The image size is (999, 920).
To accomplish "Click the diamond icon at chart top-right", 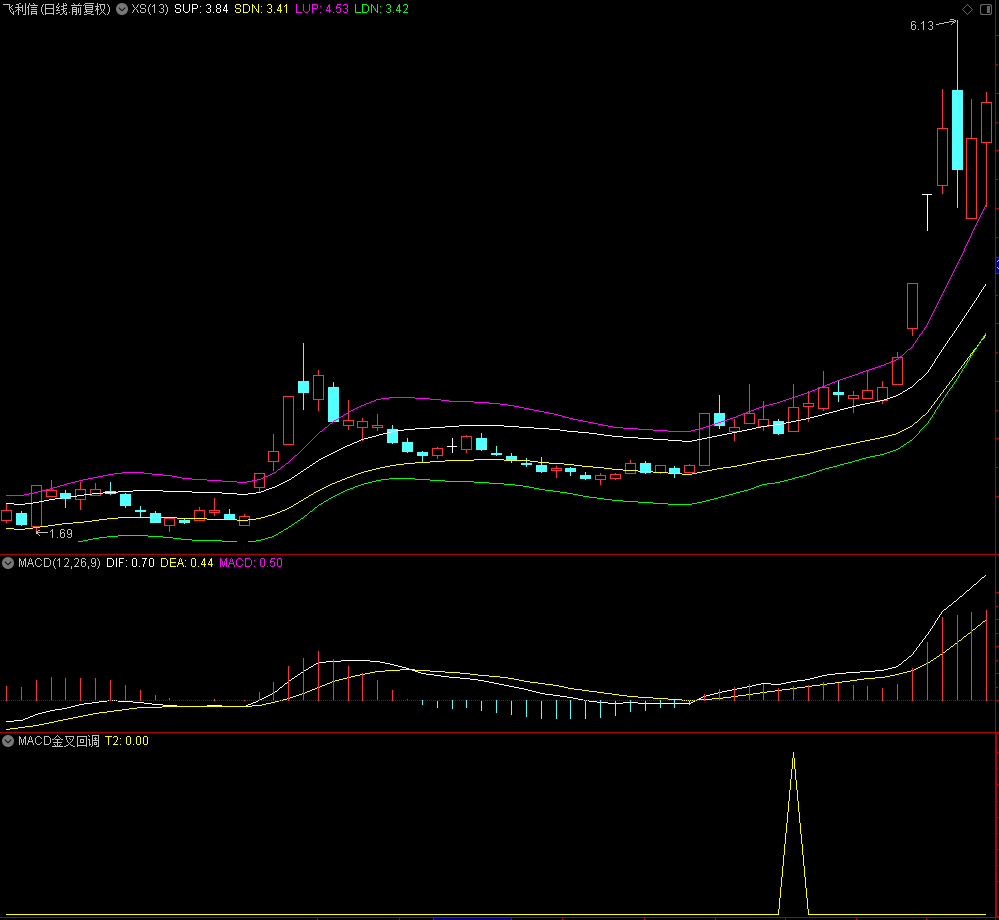I will click(967, 9).
